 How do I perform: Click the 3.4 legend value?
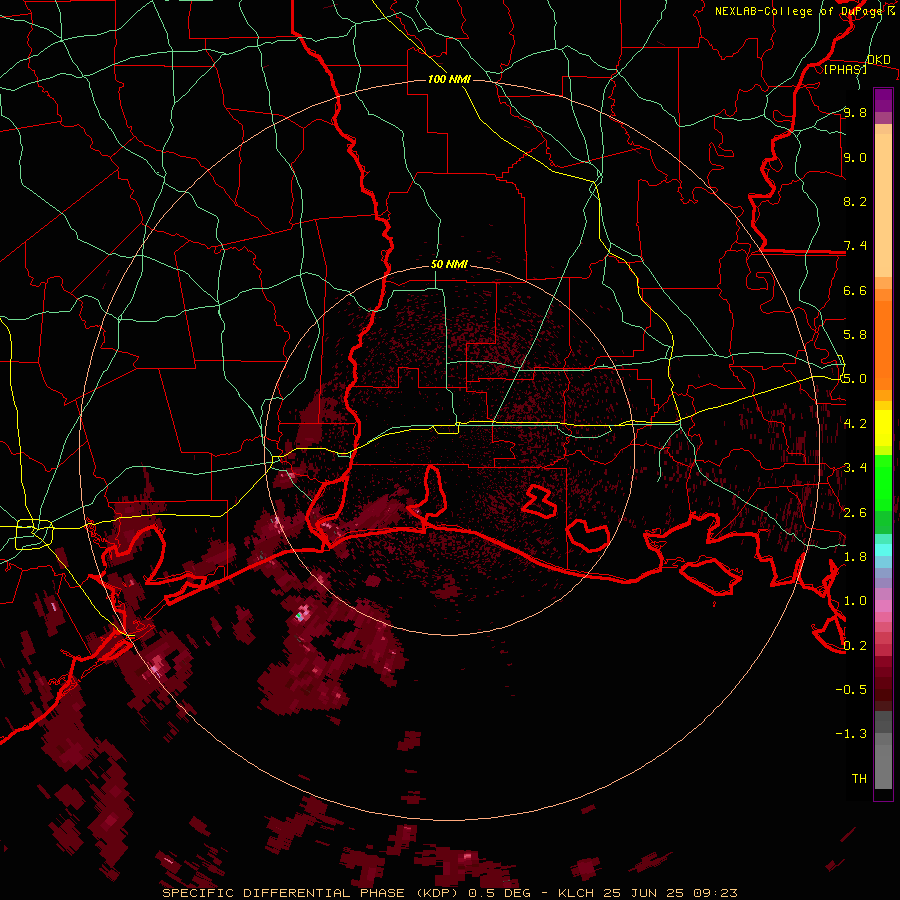855,468
